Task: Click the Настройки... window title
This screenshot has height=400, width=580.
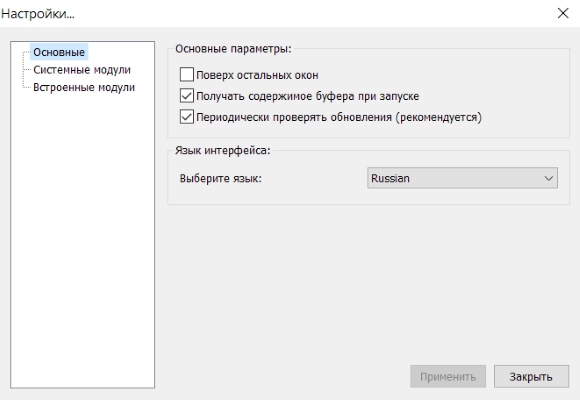Action: 38,14
